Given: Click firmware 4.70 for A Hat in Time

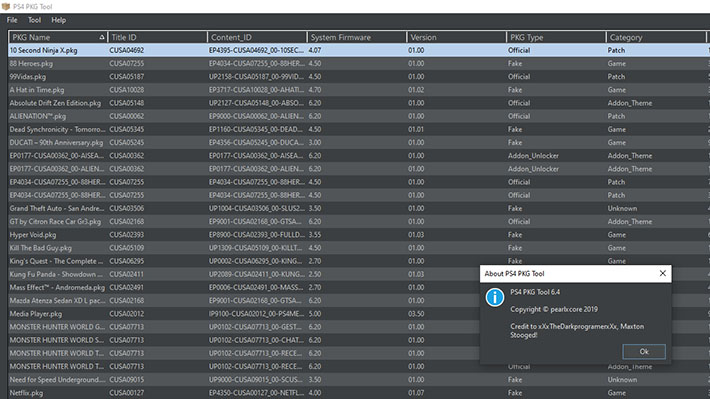Looking at the screenshot, I should click(315, 90).
